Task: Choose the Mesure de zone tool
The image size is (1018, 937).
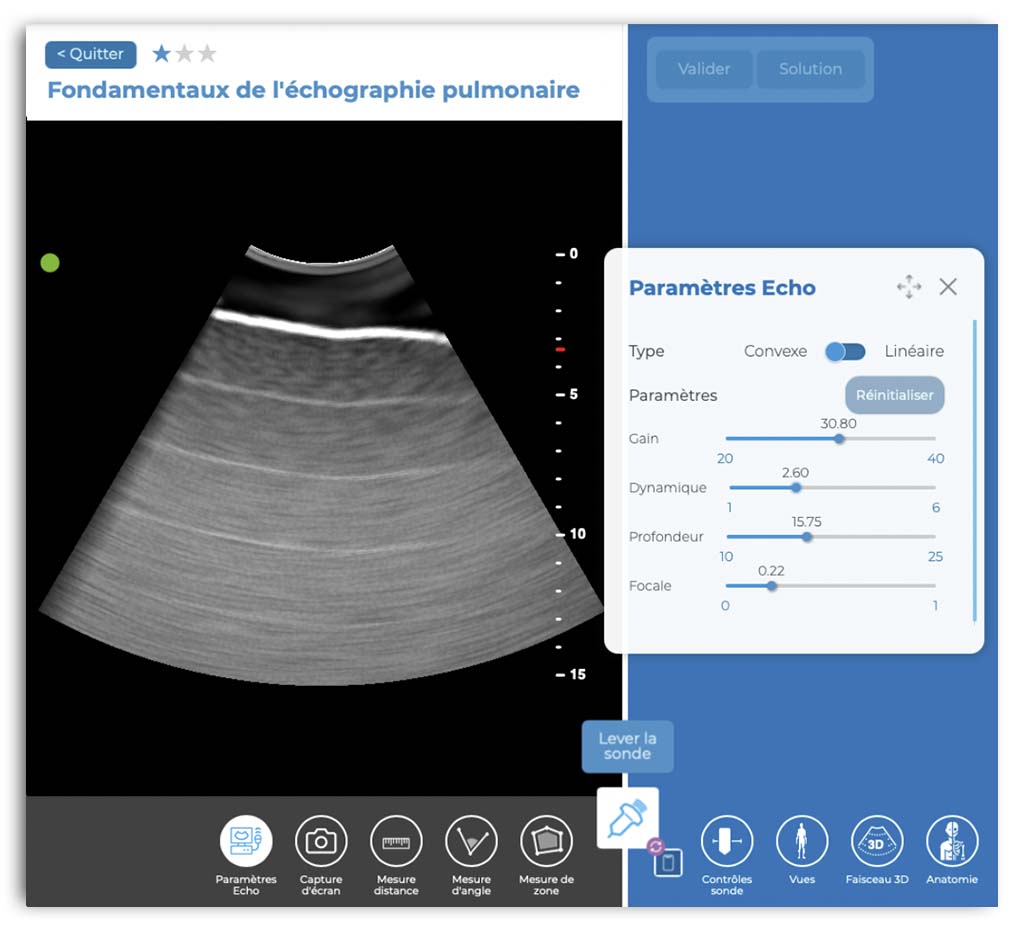Action: (546, 841)
